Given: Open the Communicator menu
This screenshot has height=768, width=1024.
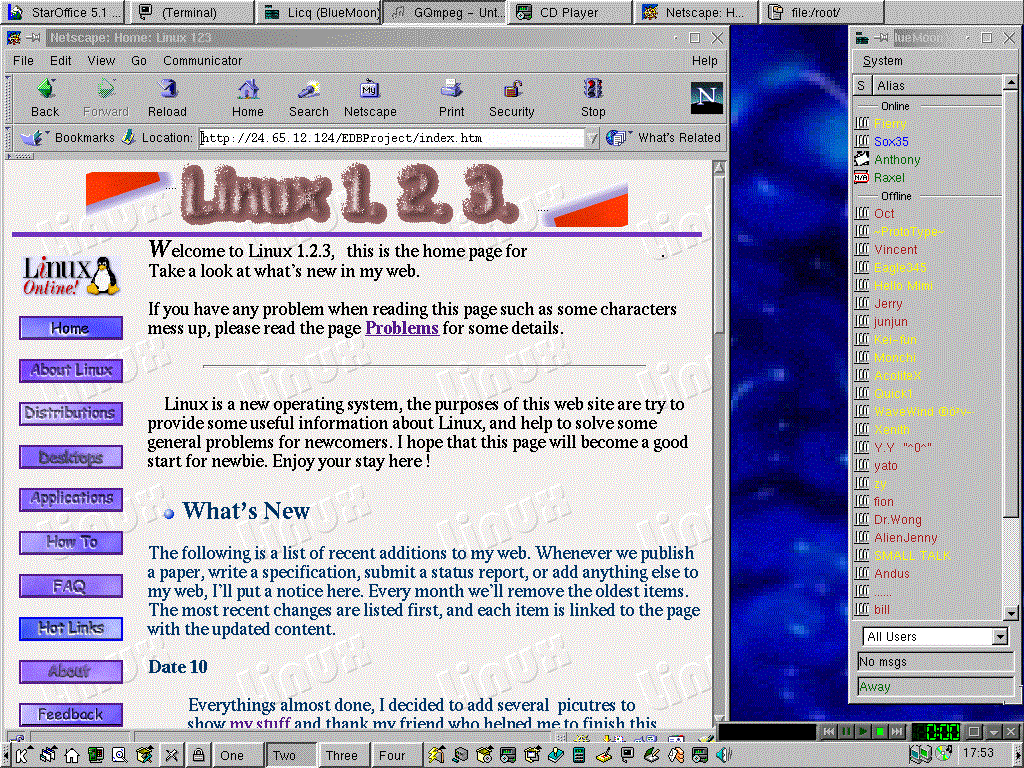Looking at the screenshot, I should click(202, 61).
